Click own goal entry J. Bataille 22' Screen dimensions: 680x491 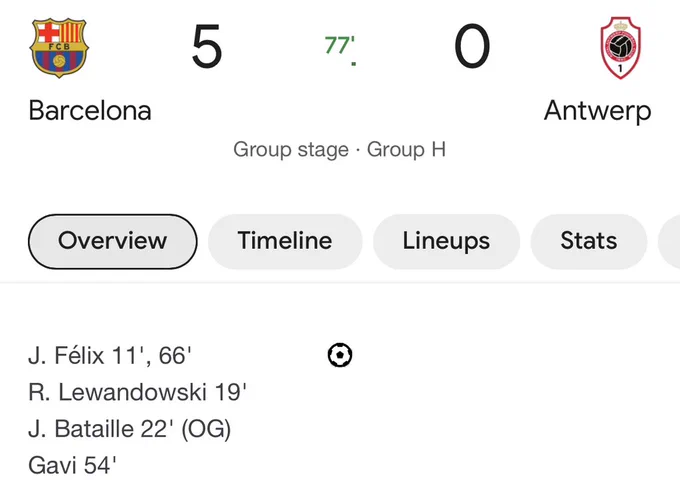tap(130, 429)
